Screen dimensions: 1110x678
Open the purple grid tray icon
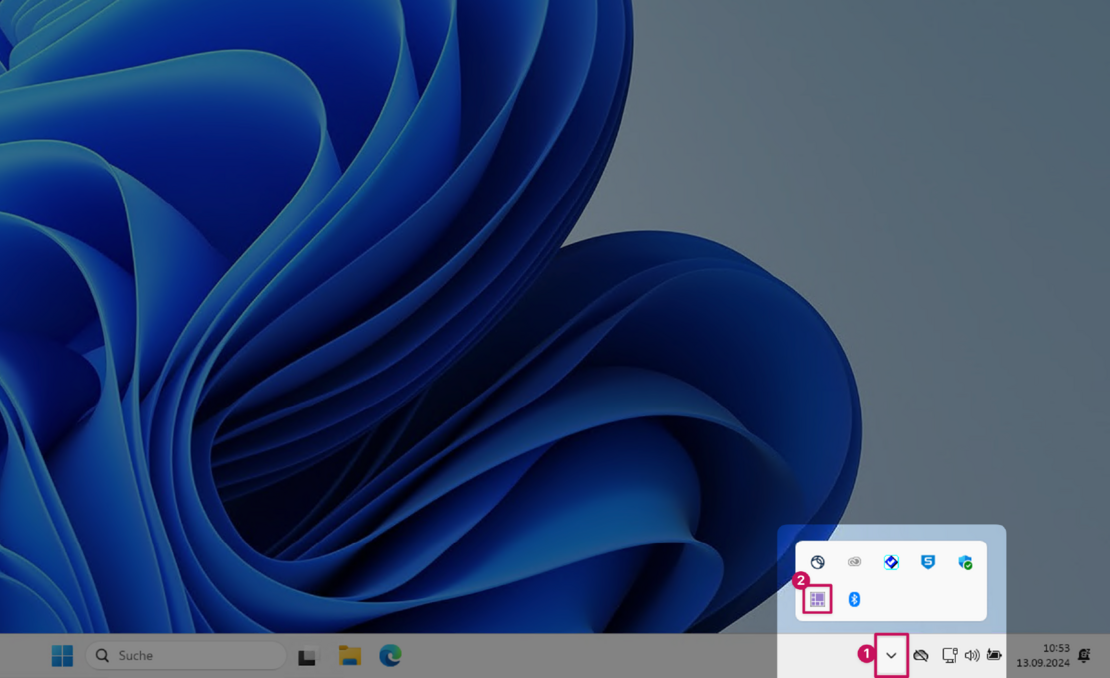817,599
